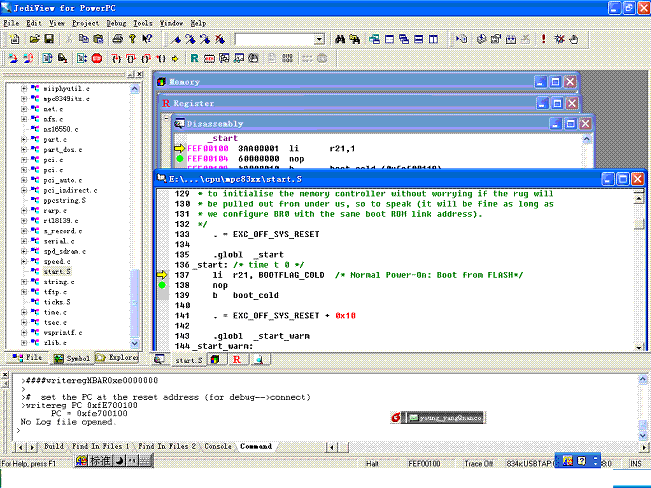Toggle breakpoint dot at line 138
651x488 pixels.
162,285
